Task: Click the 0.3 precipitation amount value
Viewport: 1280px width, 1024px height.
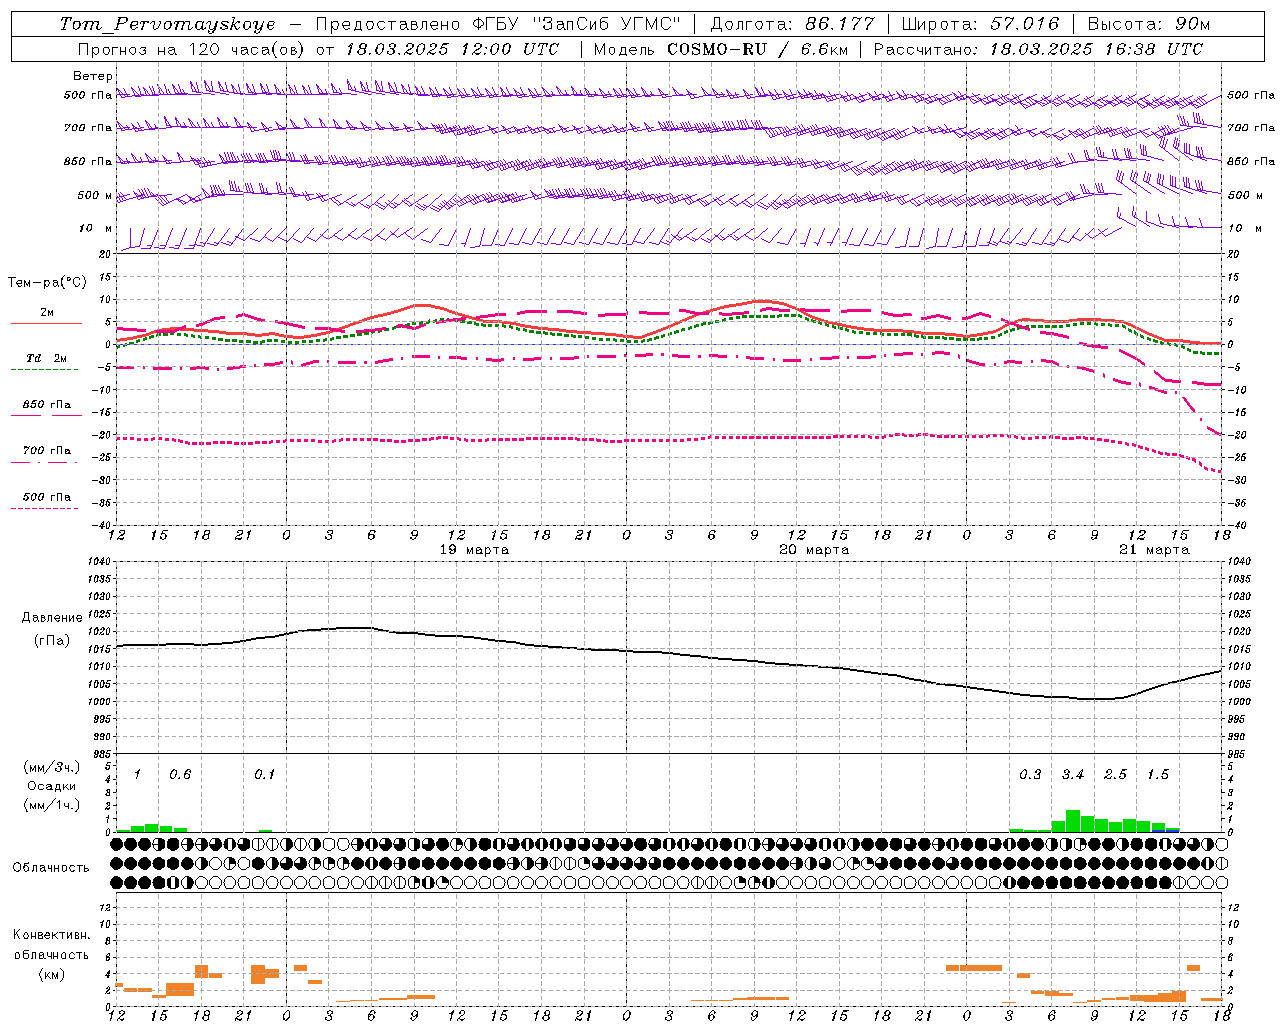Action: tap(1030, 775)
